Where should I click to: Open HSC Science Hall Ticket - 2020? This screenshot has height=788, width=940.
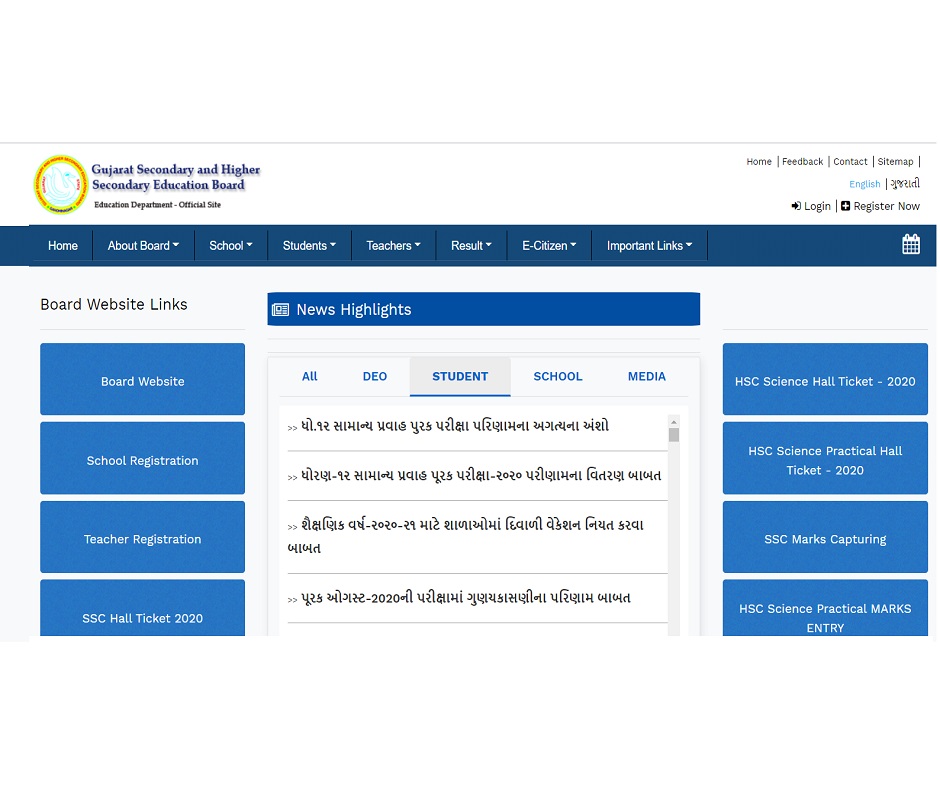point(825,379)
